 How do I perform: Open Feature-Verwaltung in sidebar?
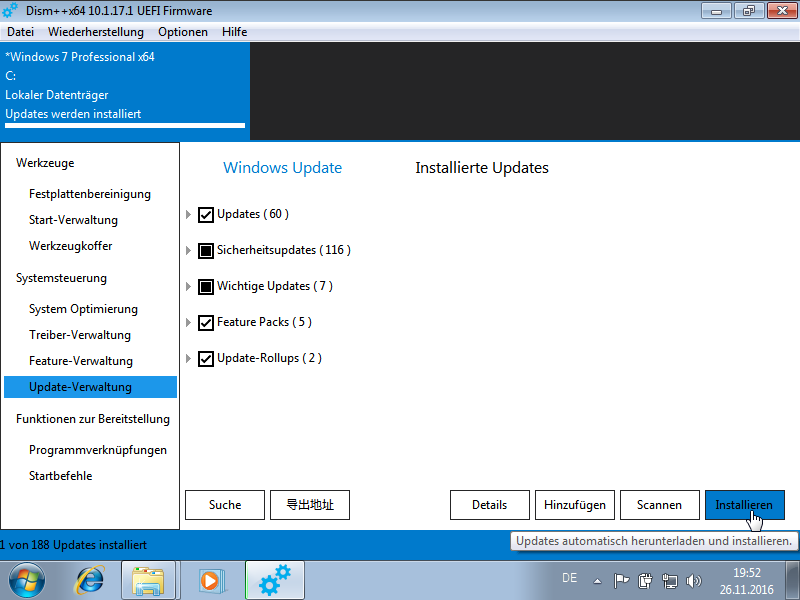(81, 361)
